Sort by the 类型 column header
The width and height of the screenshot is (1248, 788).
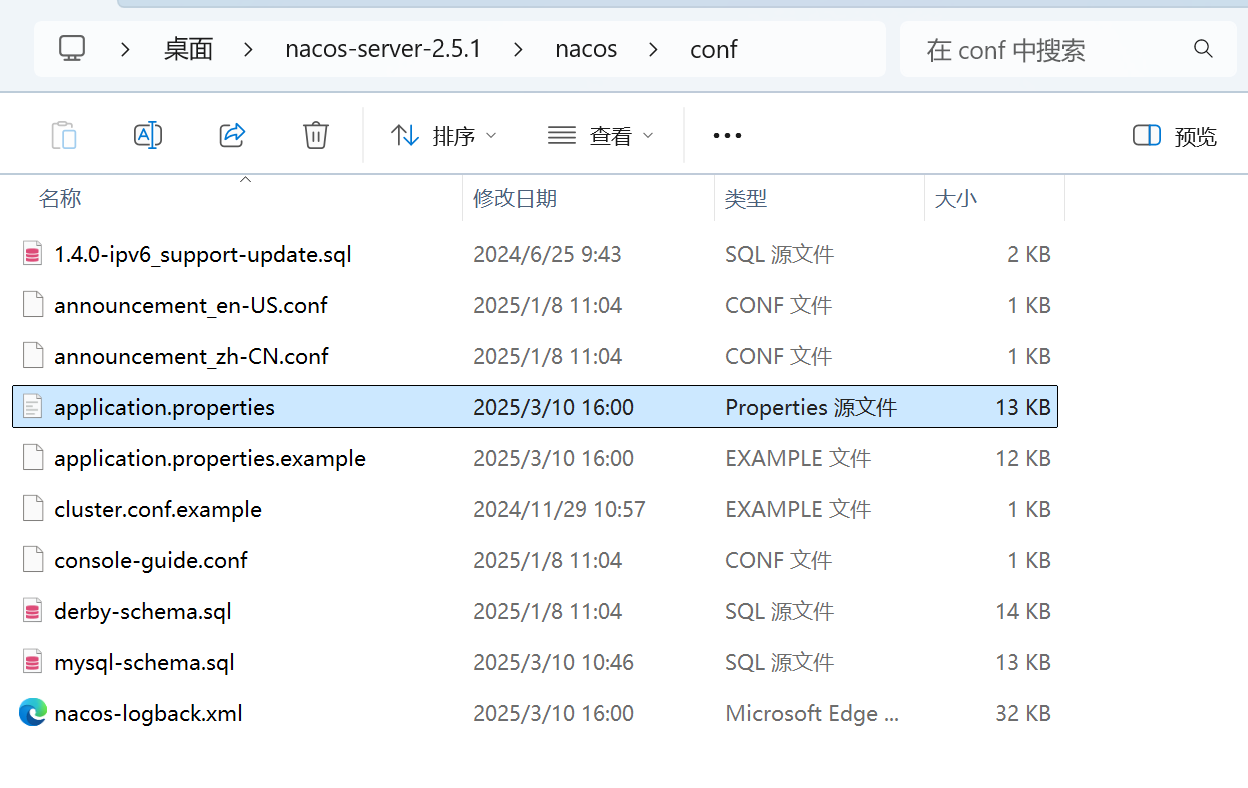pyautogui.click(x=746, y=198)
